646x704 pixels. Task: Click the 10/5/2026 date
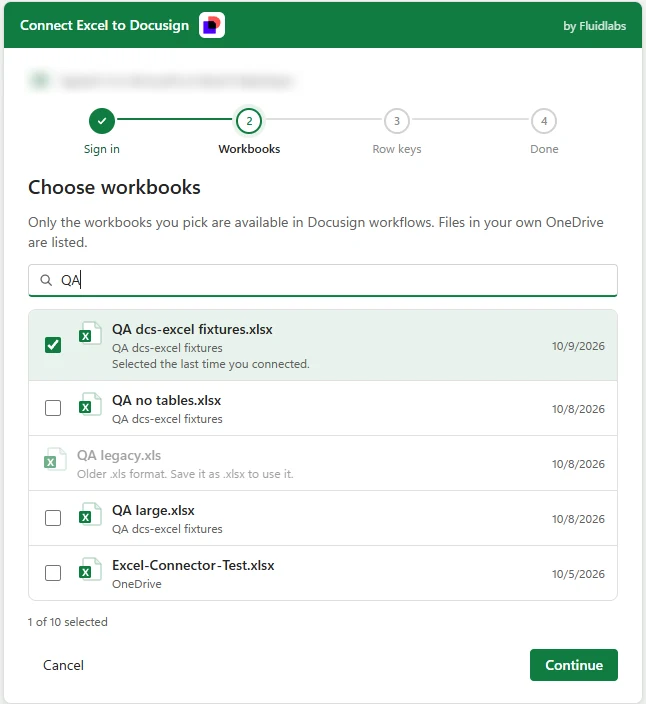point(578,574)
